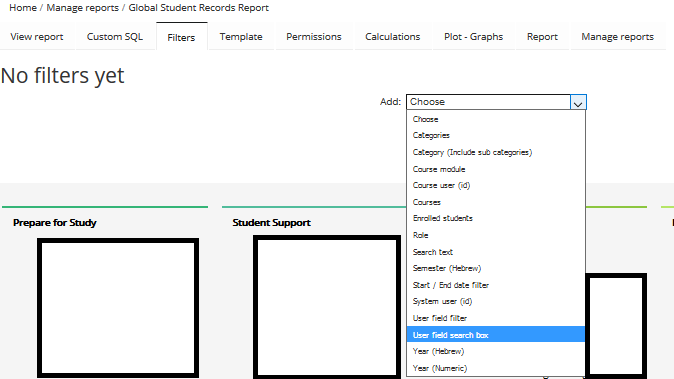
Task: Open Manage reports tab
Action: click(x=617, y=37)
